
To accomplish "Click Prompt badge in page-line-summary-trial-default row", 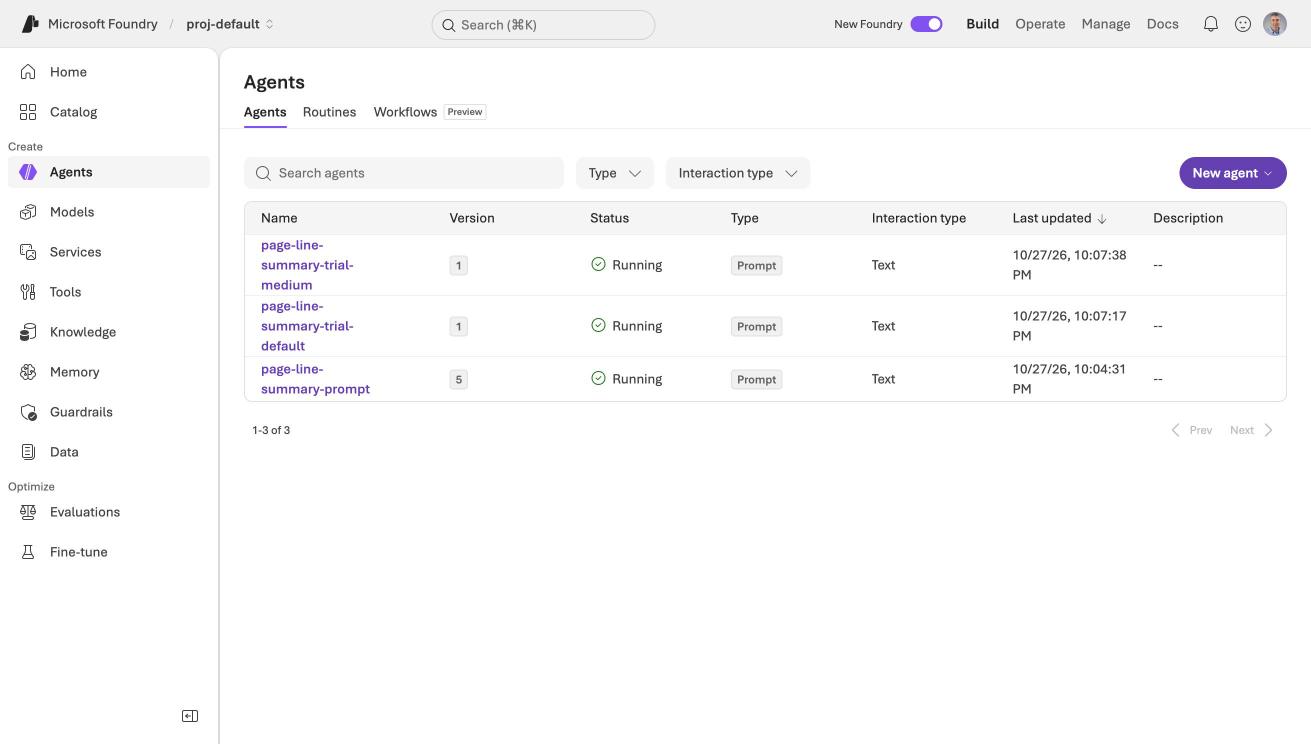I will [x=756, y=326].
